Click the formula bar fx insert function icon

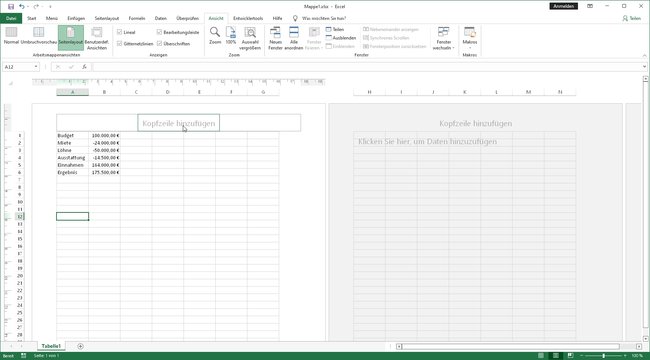84,67
